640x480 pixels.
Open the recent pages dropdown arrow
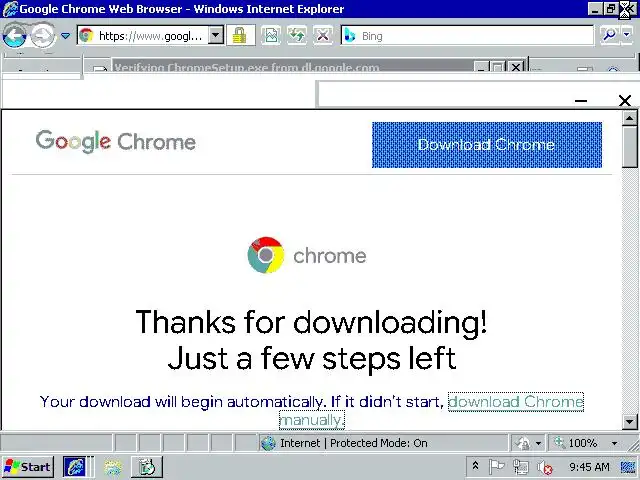[65, 36]
